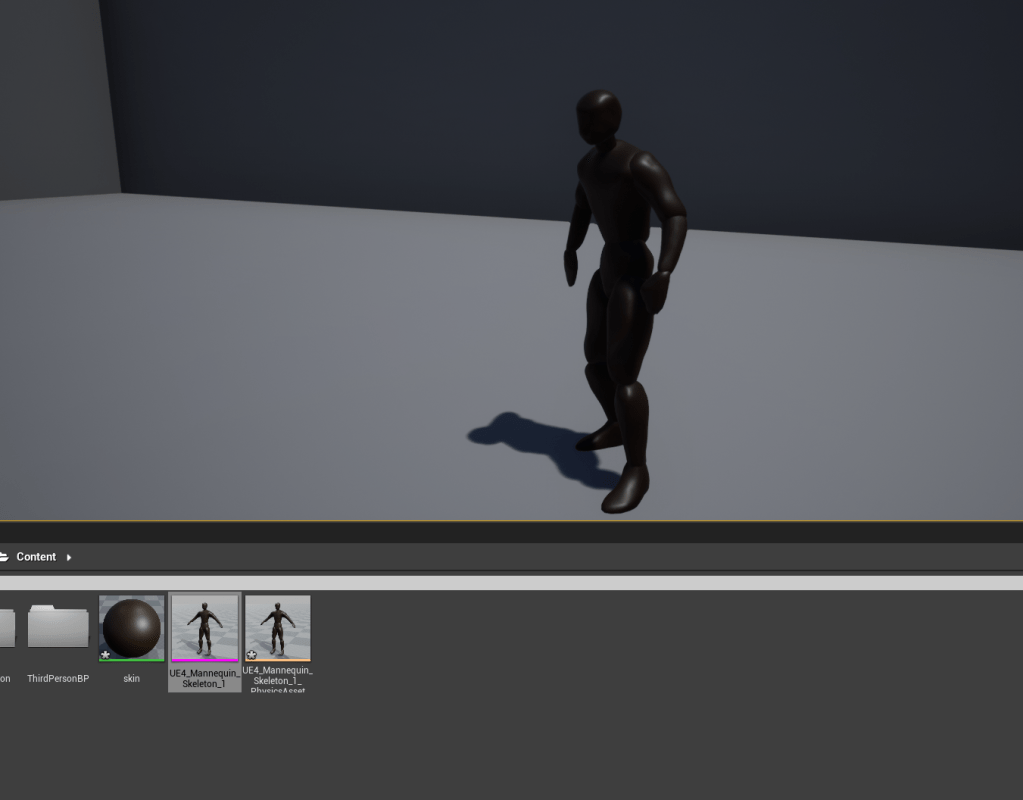The image size is (1023, 800).
Task: Select the skin material sphere thumbnail
Action: 132,628
